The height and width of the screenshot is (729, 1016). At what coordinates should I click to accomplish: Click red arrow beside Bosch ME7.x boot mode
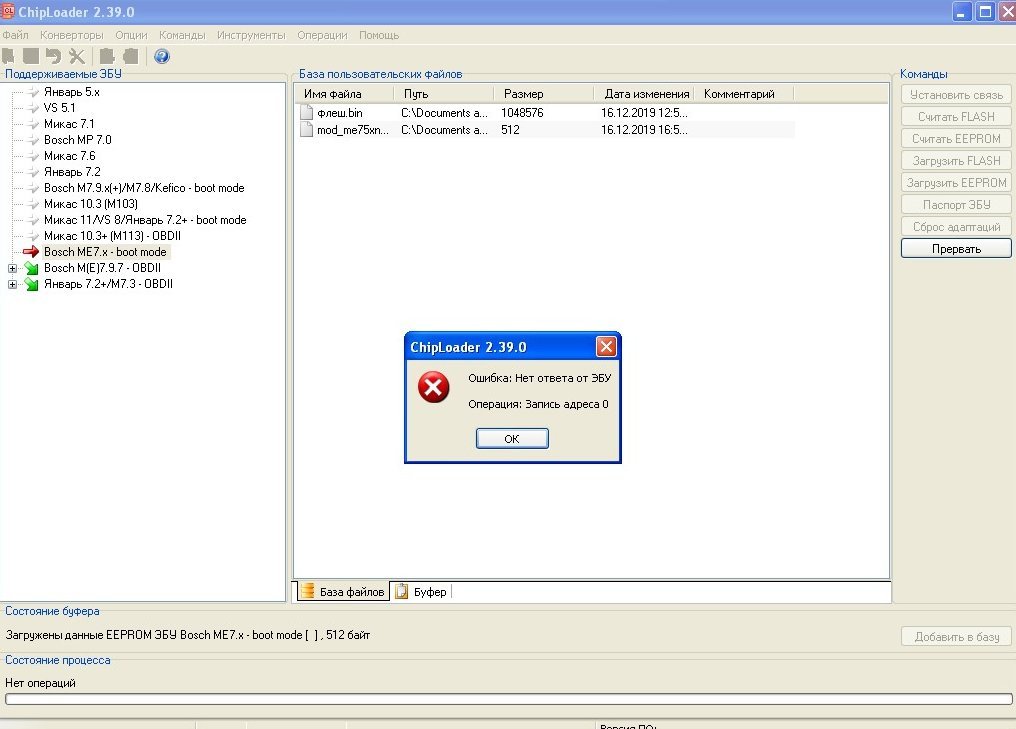click(30, 252)
